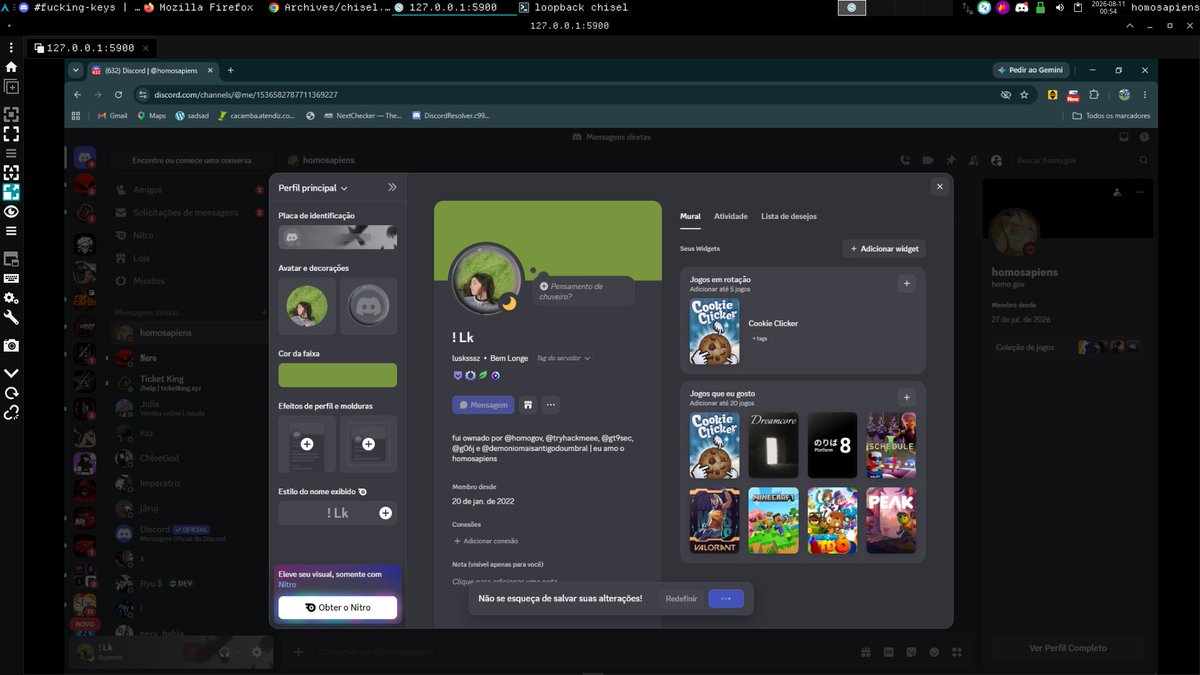Click the Discord home logo server icon
Viewport: 1200px width, 675px height.
(x=85, y=158)
